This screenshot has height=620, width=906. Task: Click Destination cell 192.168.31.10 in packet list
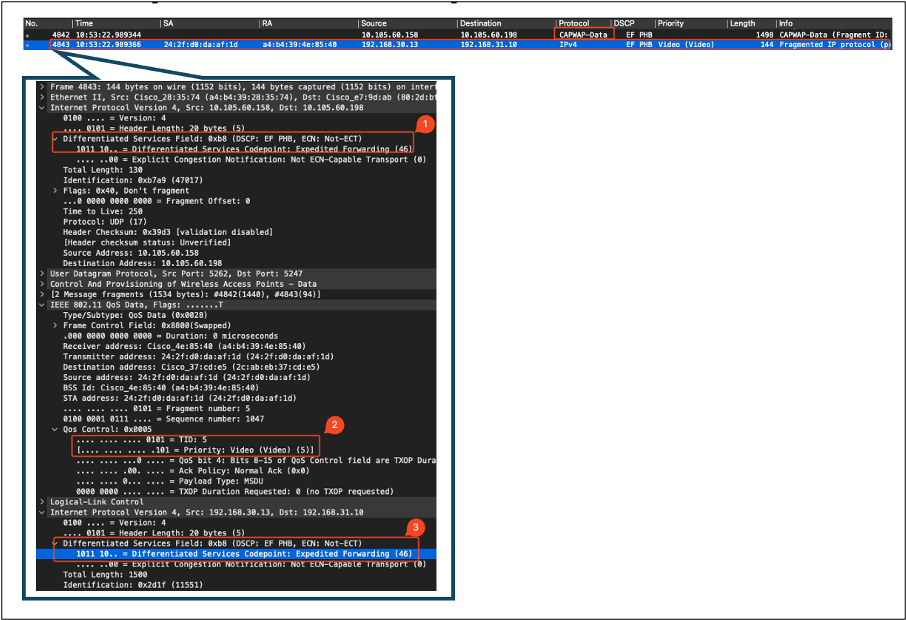point(488,44)
